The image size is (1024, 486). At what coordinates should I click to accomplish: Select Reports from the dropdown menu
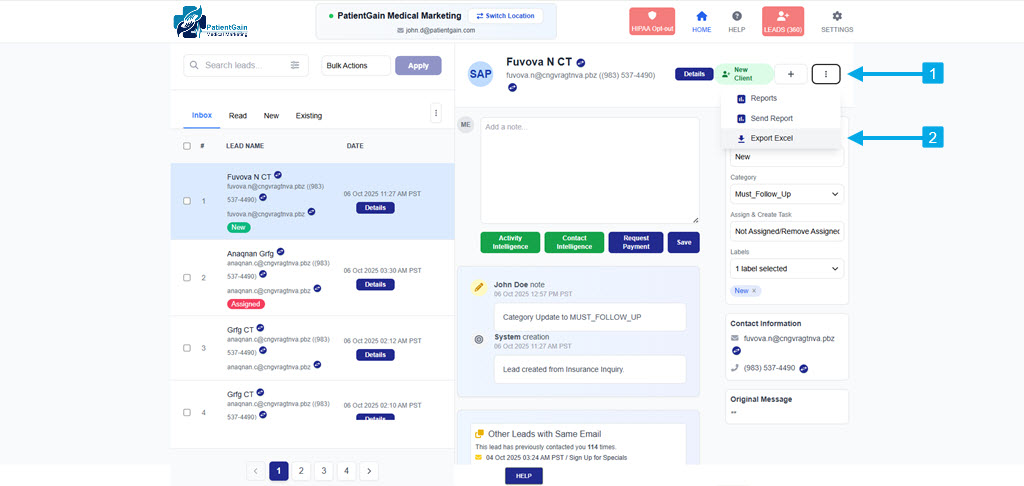tap(780, 99)
